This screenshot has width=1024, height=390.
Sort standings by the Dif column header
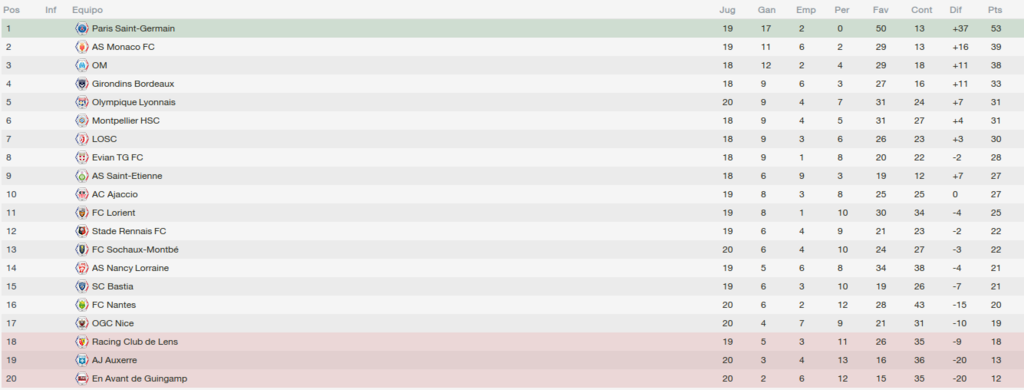pyautogui.click(x=956, y=10)
